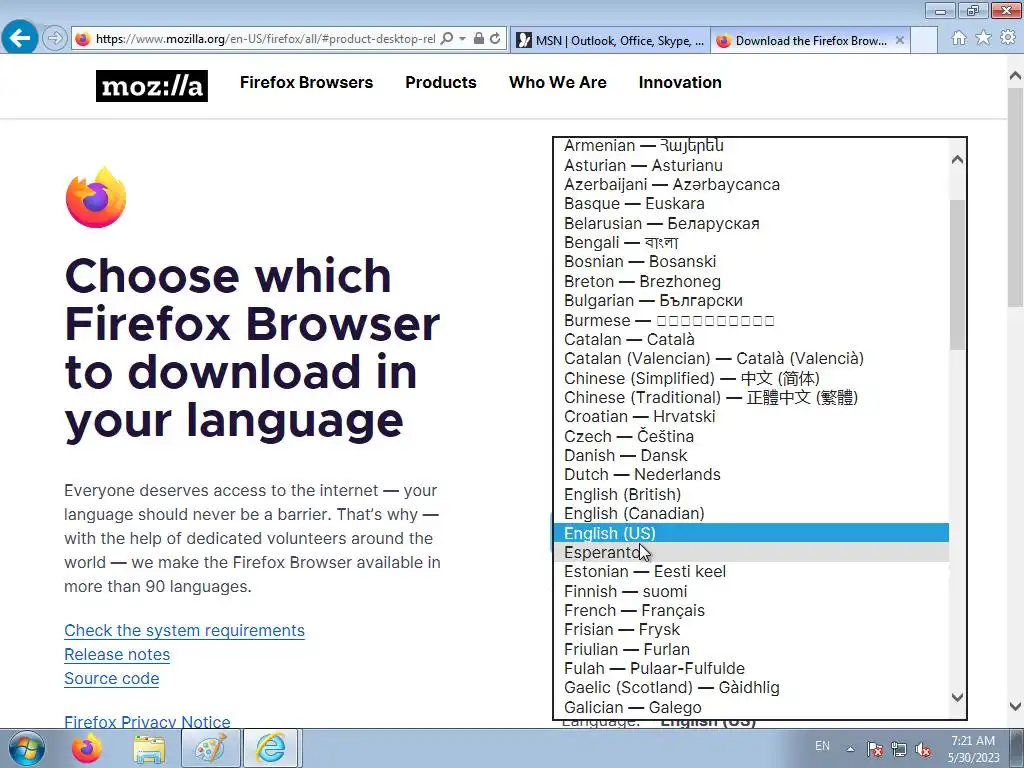The image size is (1024, 768).
Task: Select Estonian — Eesti keel option
Action: click(751, 571)
